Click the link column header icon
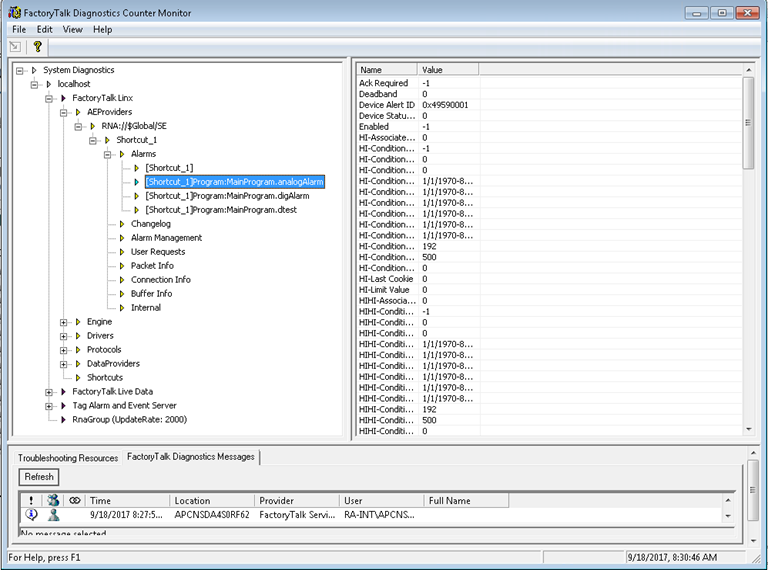The width and height of the screenshot is (768, 570). coord(74,500)
